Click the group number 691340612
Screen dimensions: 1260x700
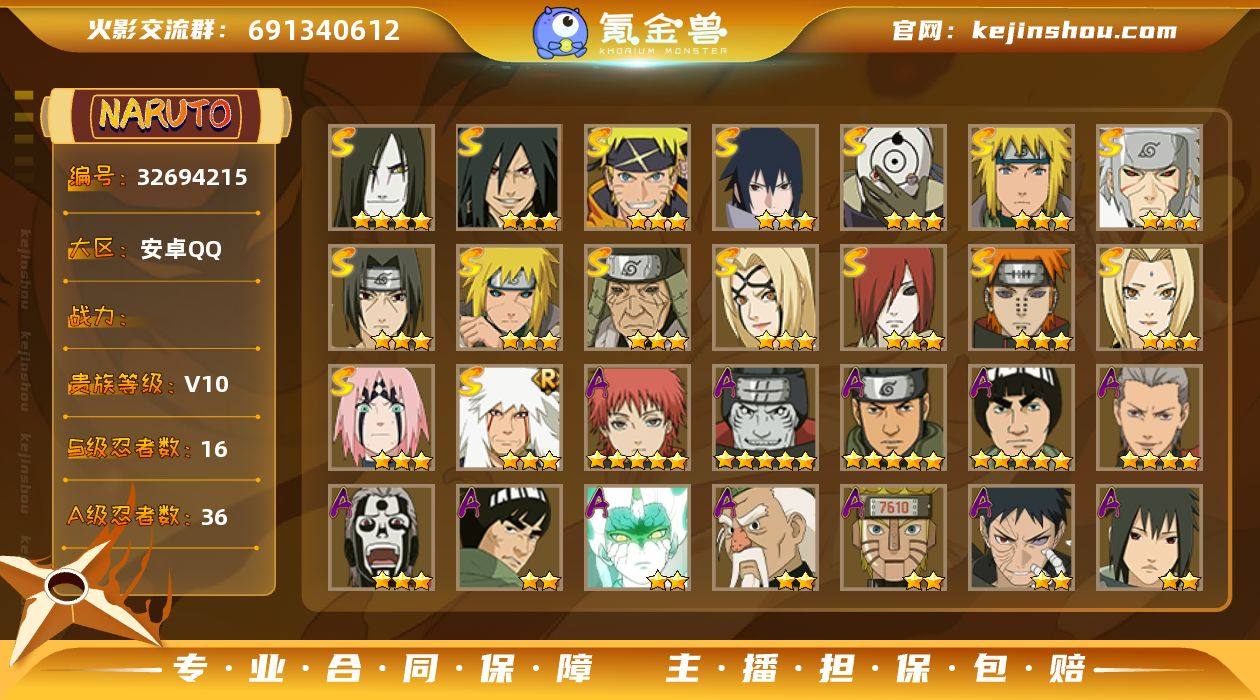324,30
